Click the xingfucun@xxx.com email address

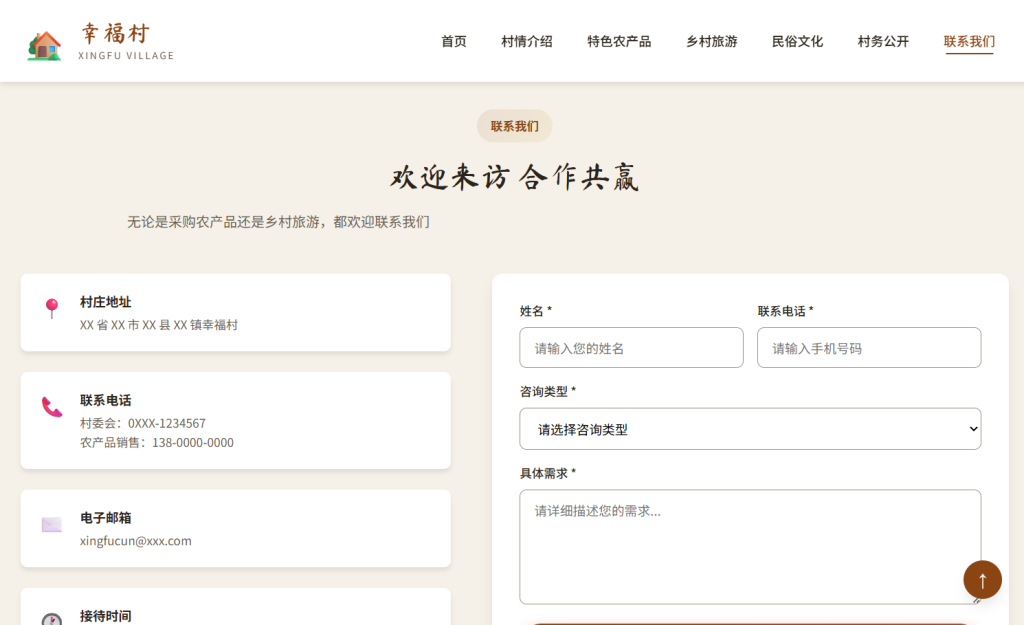coord(136,541)
